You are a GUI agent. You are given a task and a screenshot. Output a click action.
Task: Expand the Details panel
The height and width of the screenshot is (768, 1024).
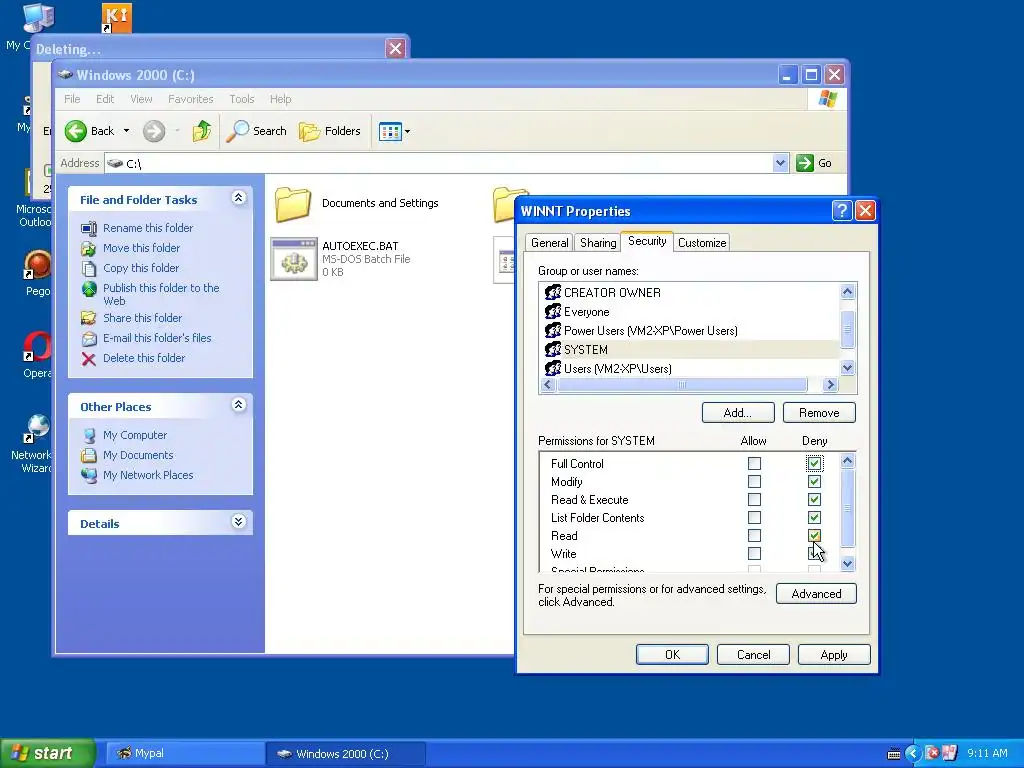[238, 521]
